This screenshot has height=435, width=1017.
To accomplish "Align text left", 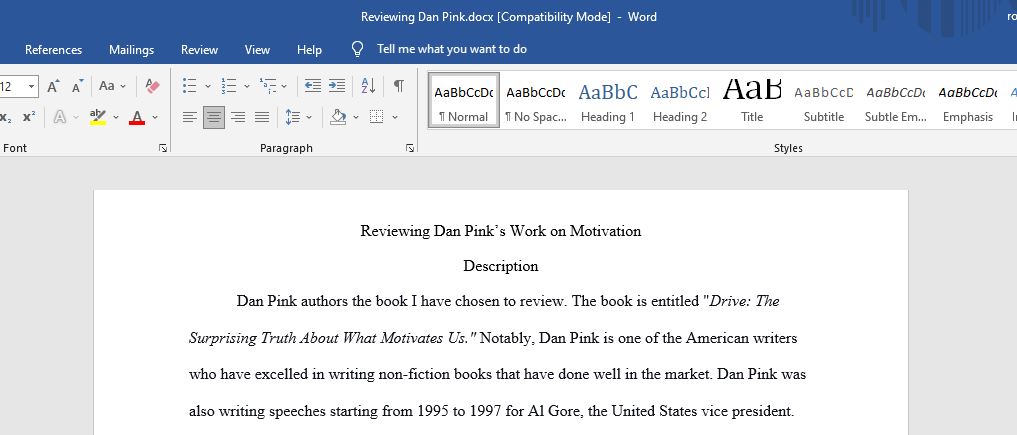I will pyautogui.click(x=189, y=117).
